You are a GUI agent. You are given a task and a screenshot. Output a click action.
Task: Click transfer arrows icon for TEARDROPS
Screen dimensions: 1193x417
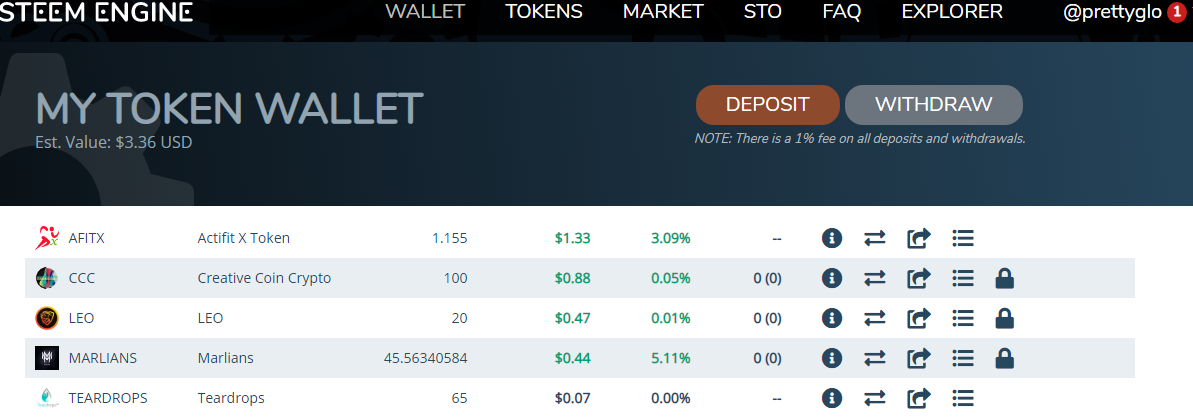[875, 398]
